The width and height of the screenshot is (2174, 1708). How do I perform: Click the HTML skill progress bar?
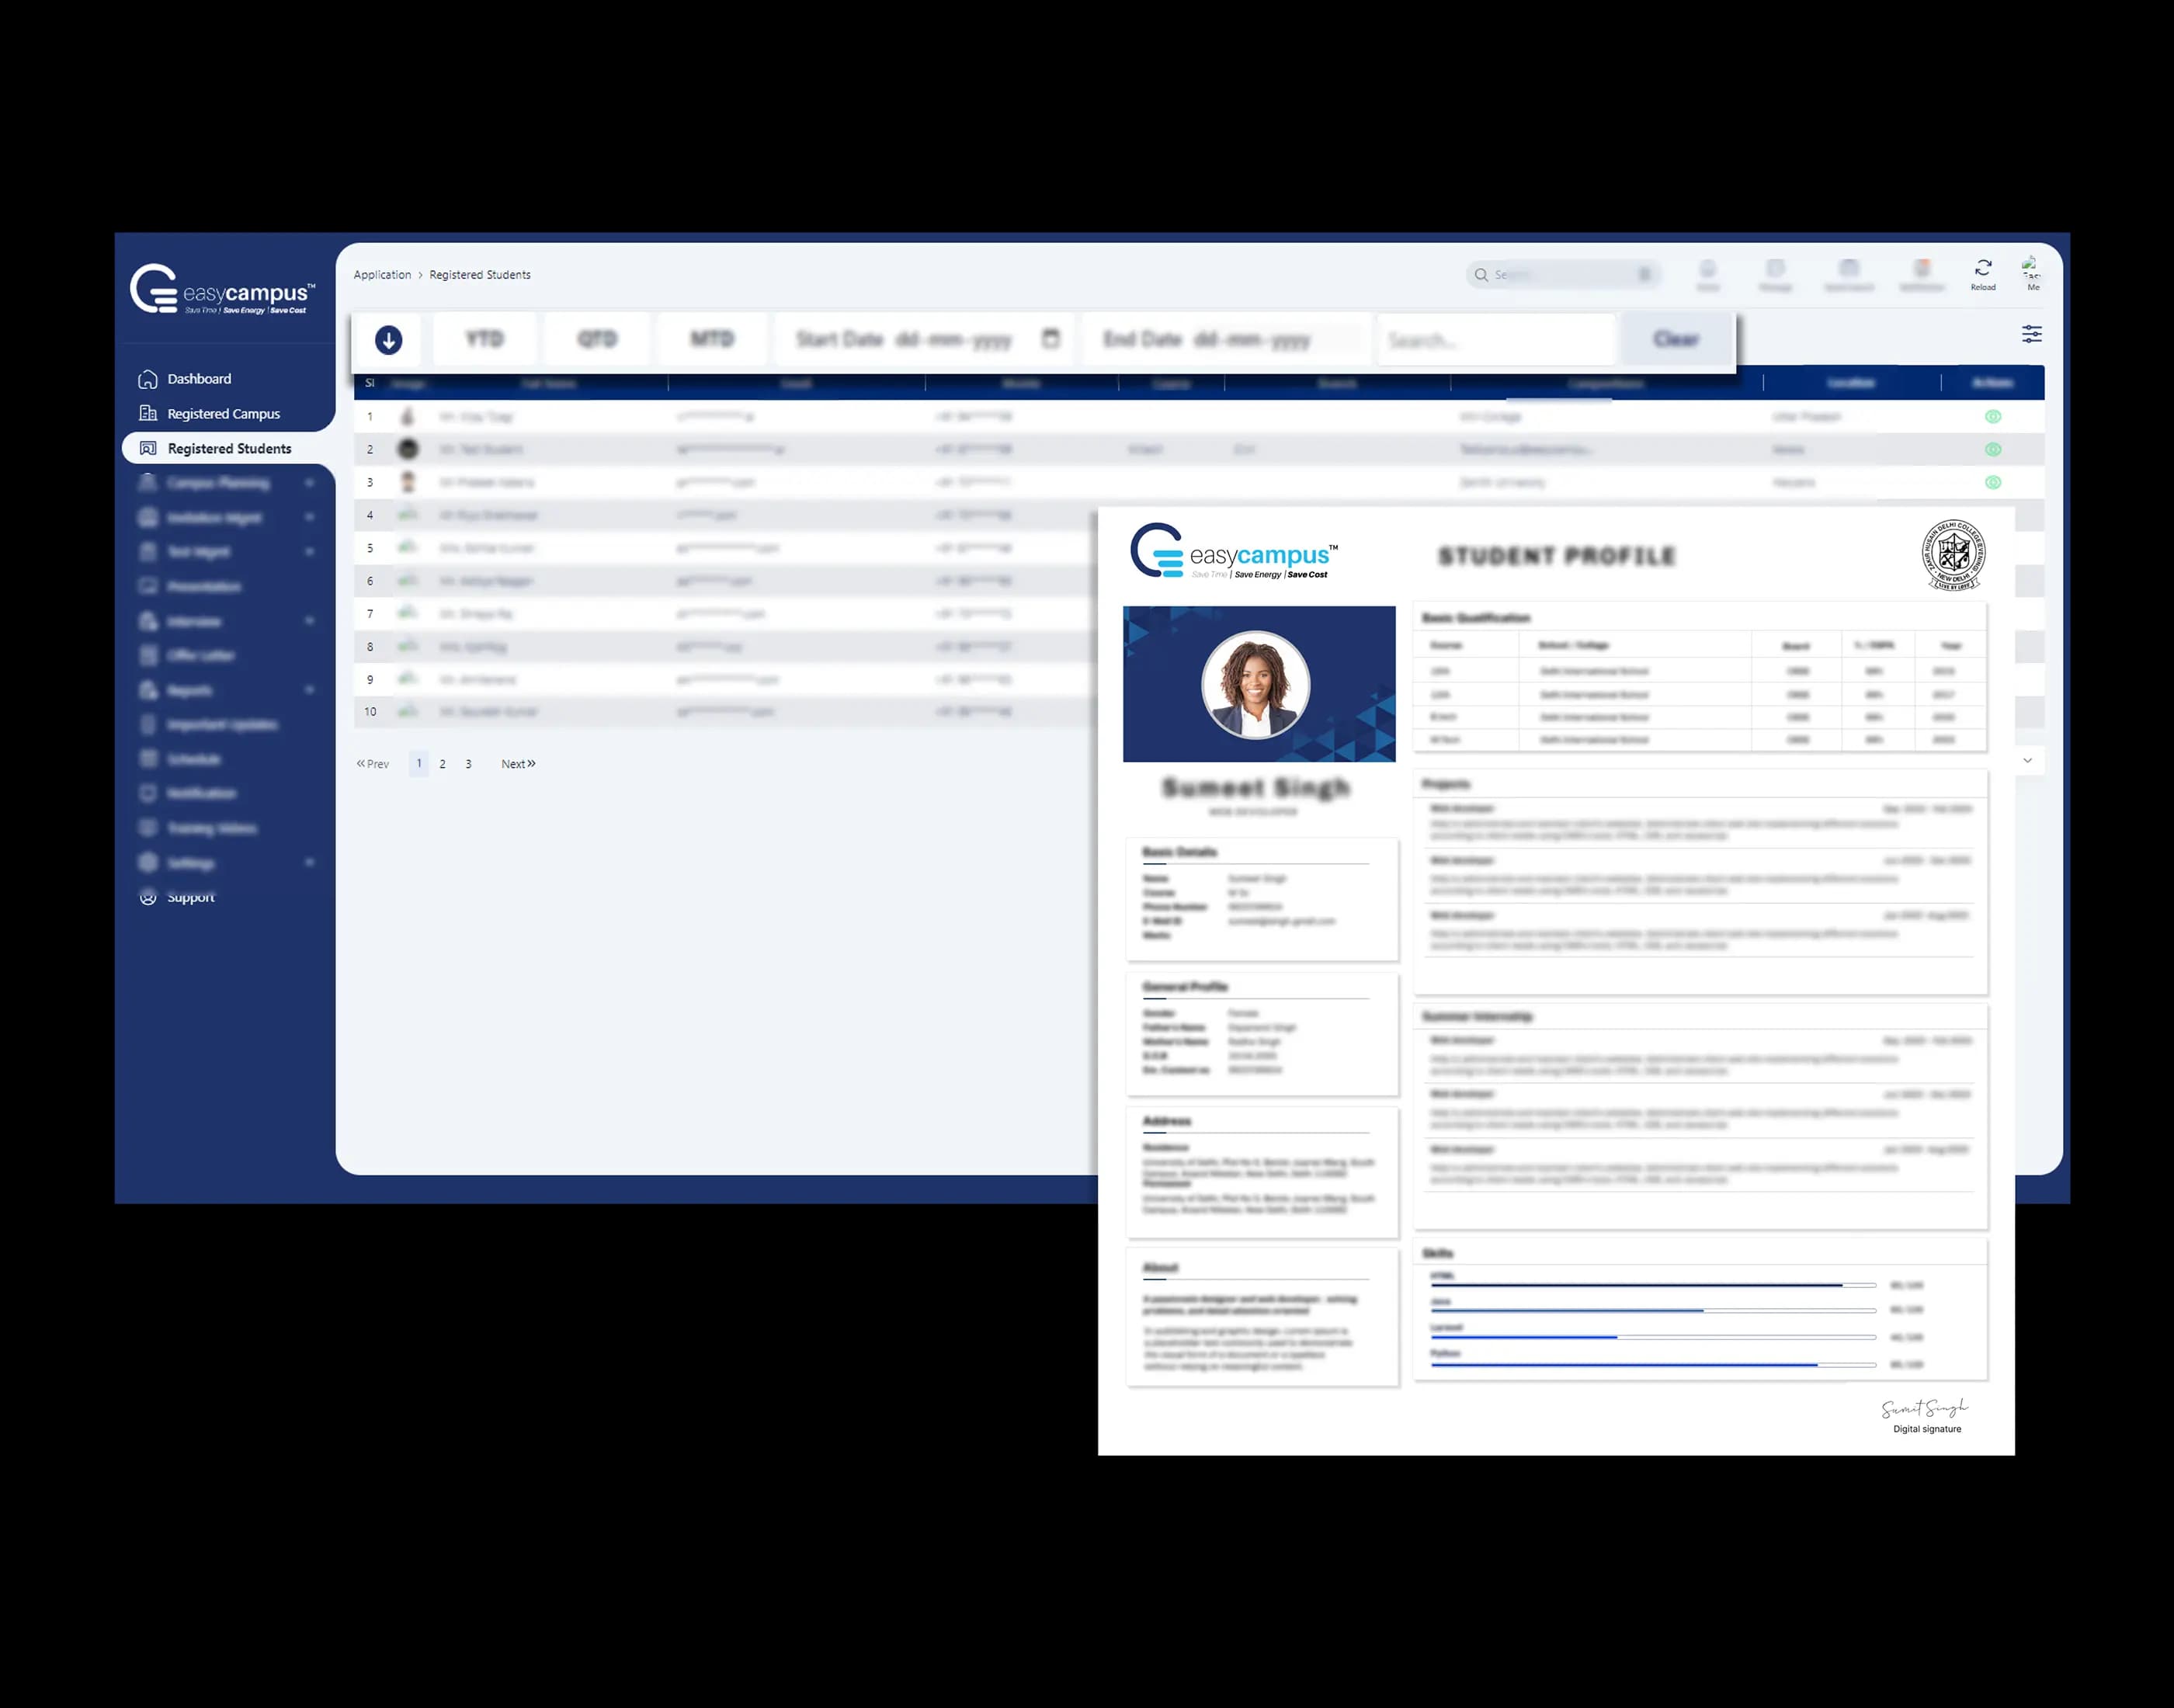click(1652, 1285)
